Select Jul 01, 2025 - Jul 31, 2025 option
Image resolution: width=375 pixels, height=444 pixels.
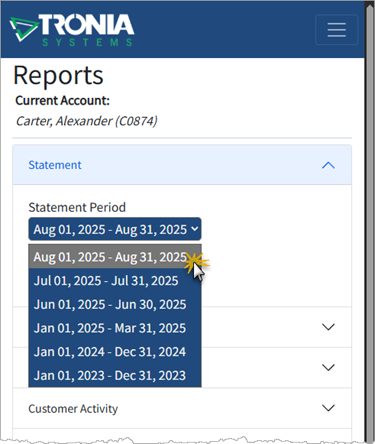[x=115, y=281]
